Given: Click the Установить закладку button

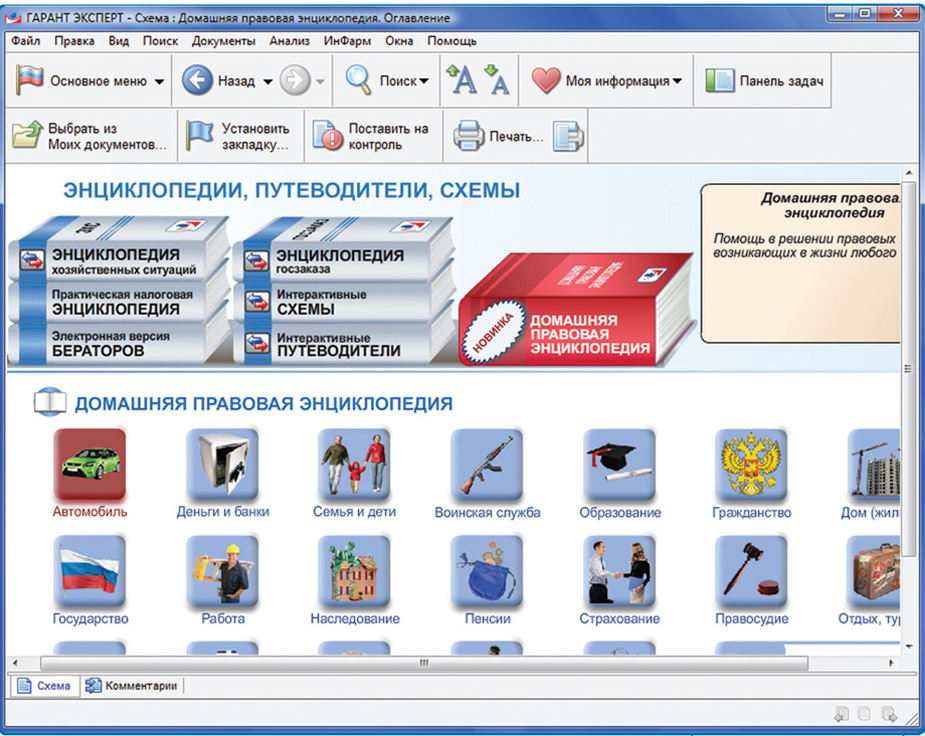Looking at the screenshot, I should pyautogui.click(x=241, y=136).
